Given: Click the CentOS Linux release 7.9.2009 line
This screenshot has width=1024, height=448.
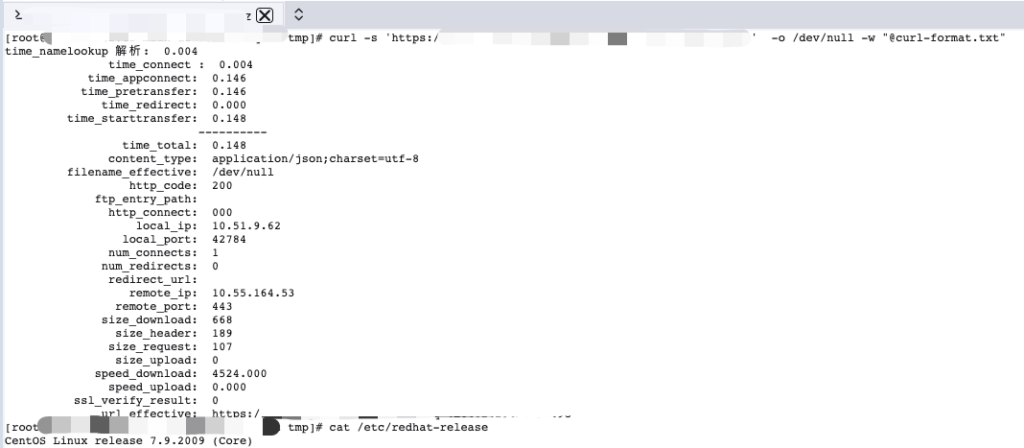Looking at the screenshot, I should tap(129, 441).
